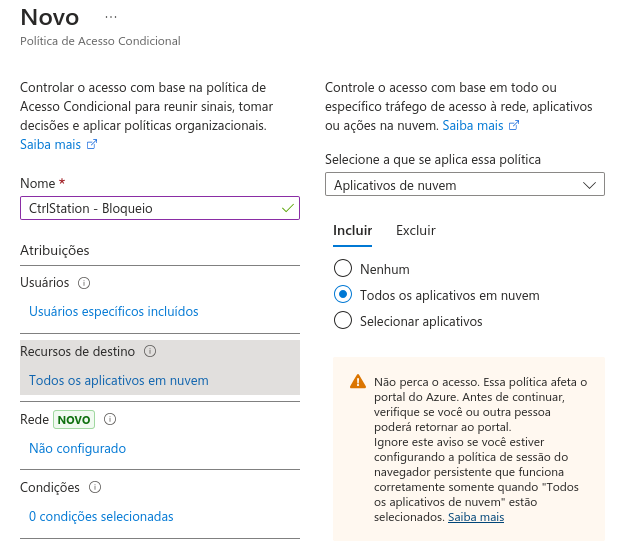Open 0 condições selecionadas link

101,516
